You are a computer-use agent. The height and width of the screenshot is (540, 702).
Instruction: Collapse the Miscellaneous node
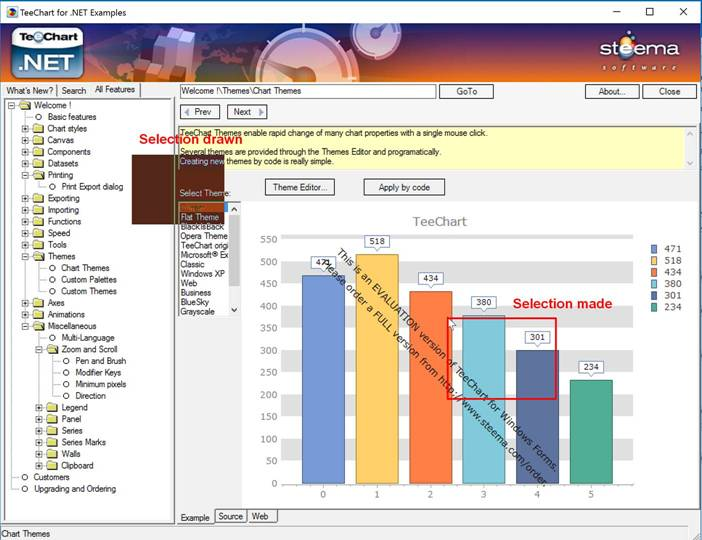pyautogui.click(x=26, y=326)
